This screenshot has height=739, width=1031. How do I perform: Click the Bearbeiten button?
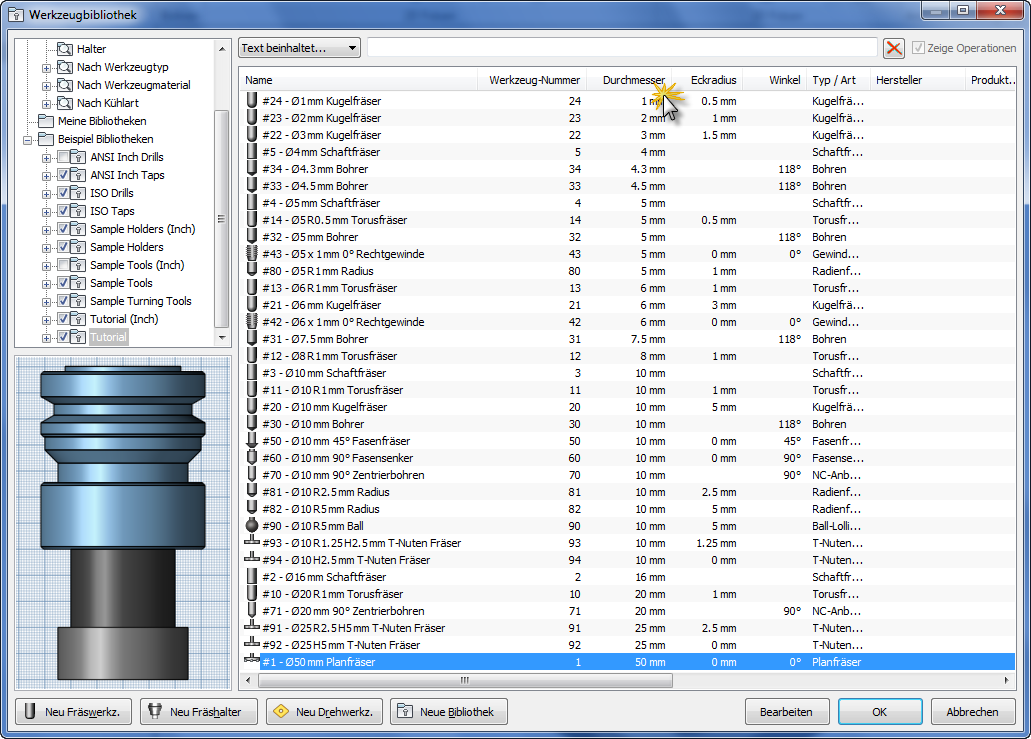tap(786, 712)
